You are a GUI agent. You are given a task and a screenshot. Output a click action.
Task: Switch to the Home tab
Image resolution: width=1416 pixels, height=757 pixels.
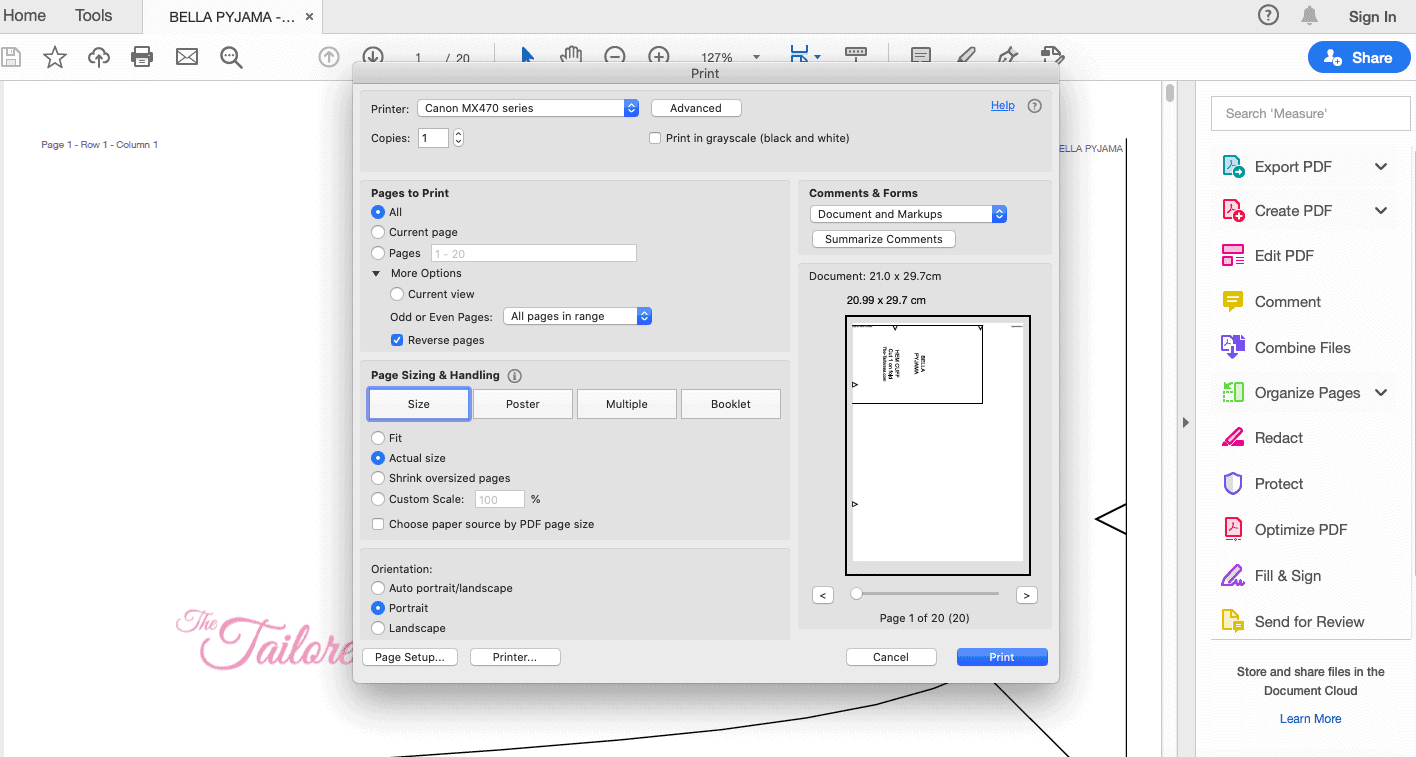pos(24,16)
